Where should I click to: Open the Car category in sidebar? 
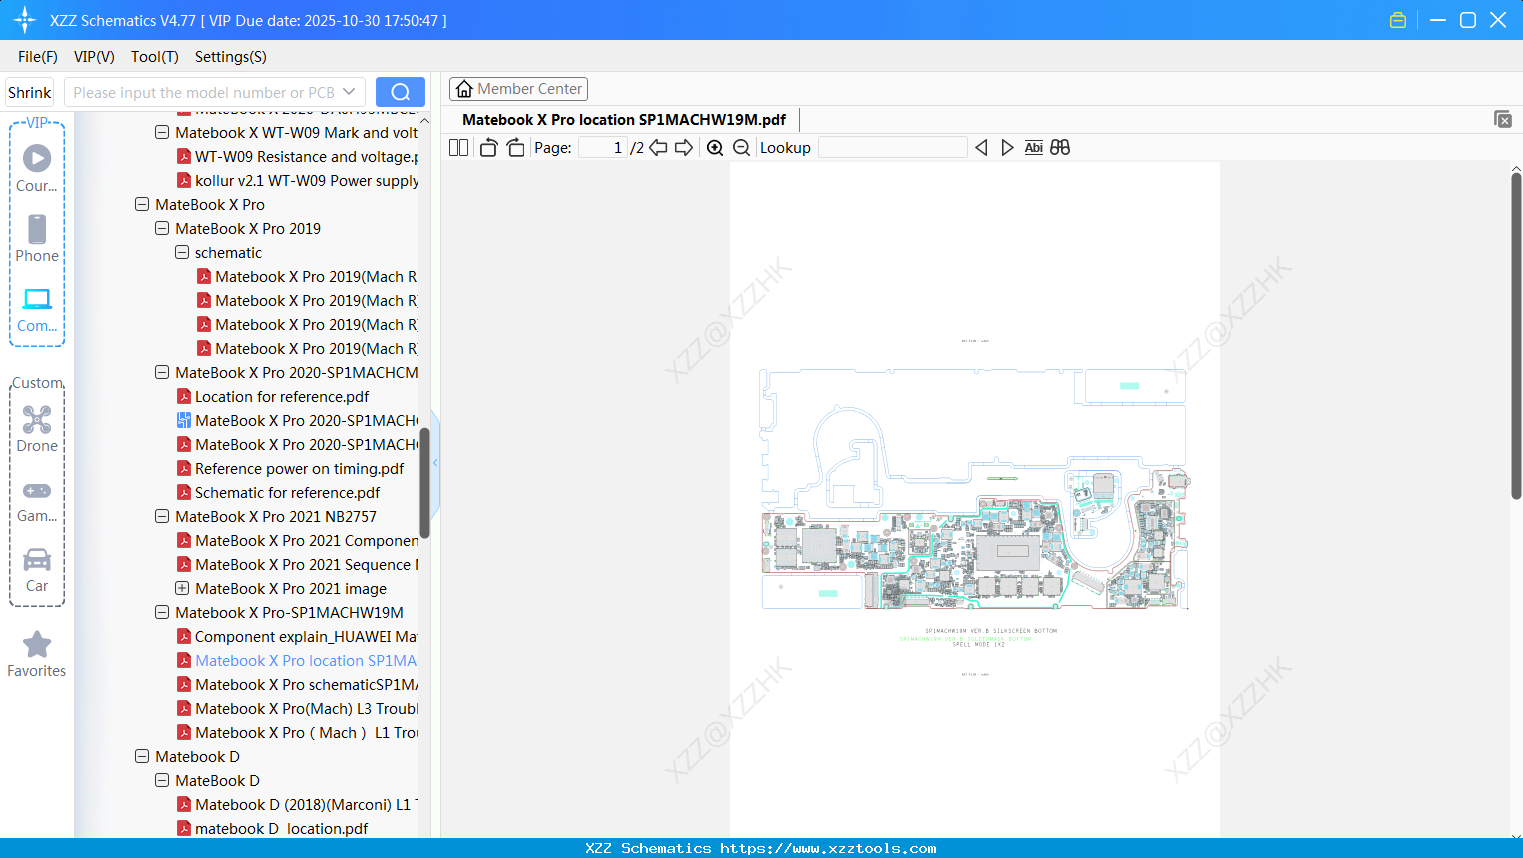[x=37, y=570]
